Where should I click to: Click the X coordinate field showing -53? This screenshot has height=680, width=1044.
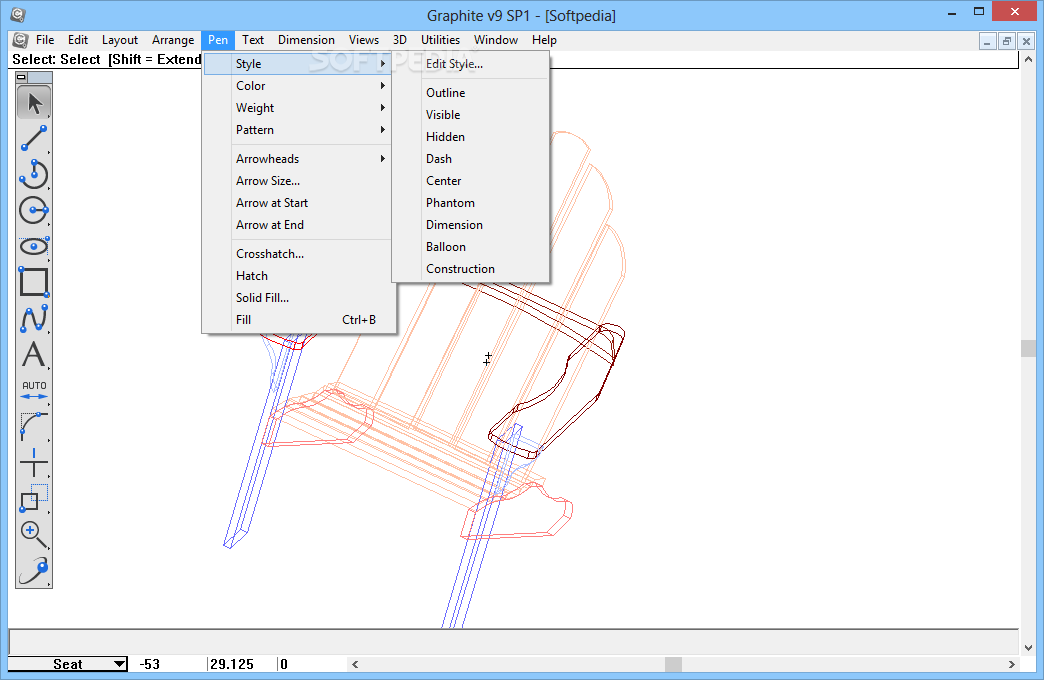[168, 664]
